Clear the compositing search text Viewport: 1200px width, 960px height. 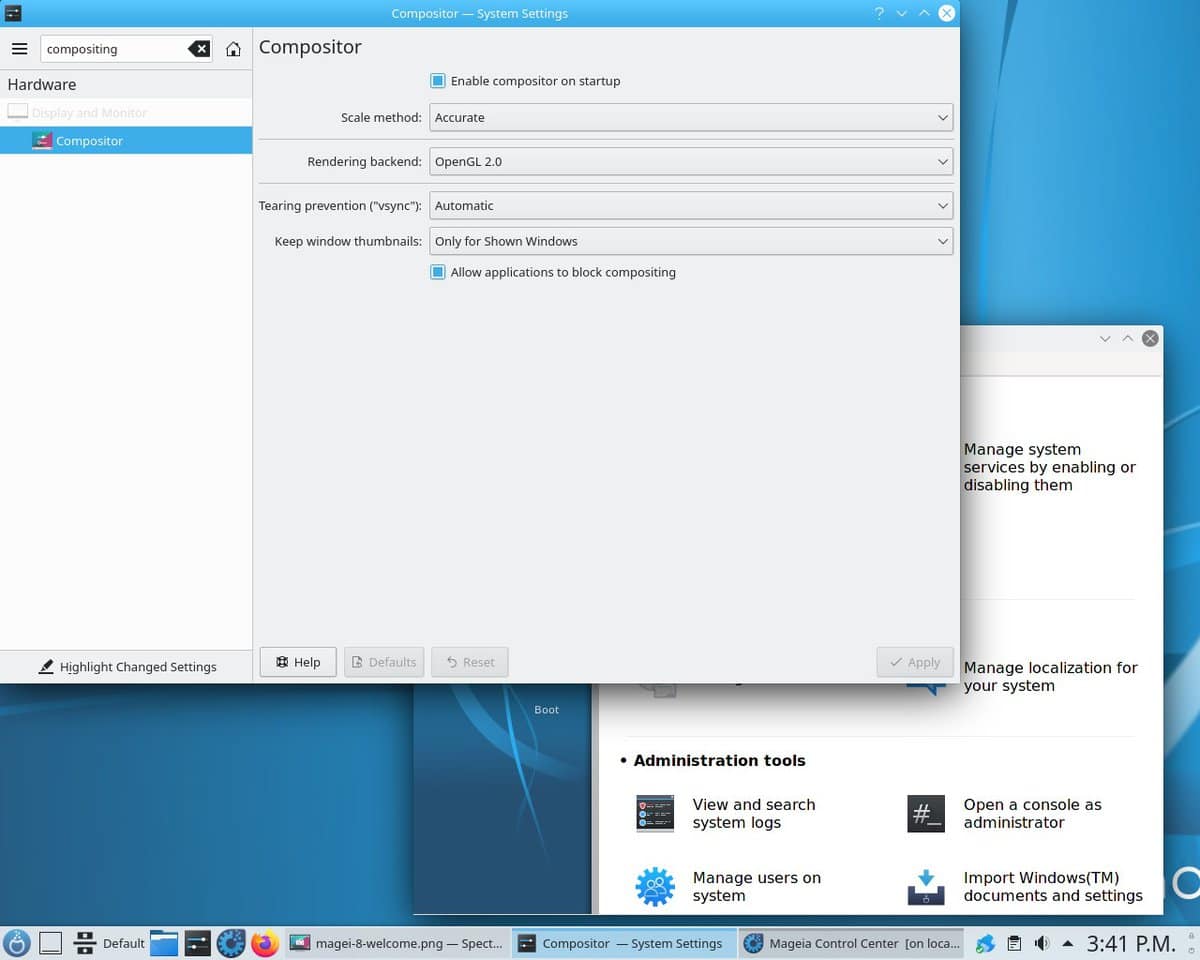(x=199, y=49)
